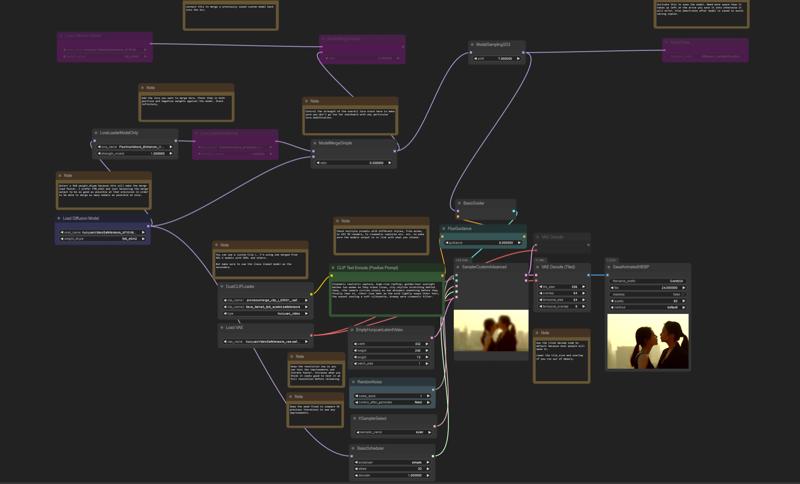Decrease the ModelMergeSimple ratio with left arrow
The height and width of the screenshot is (484, 800).
pos(318,163)
